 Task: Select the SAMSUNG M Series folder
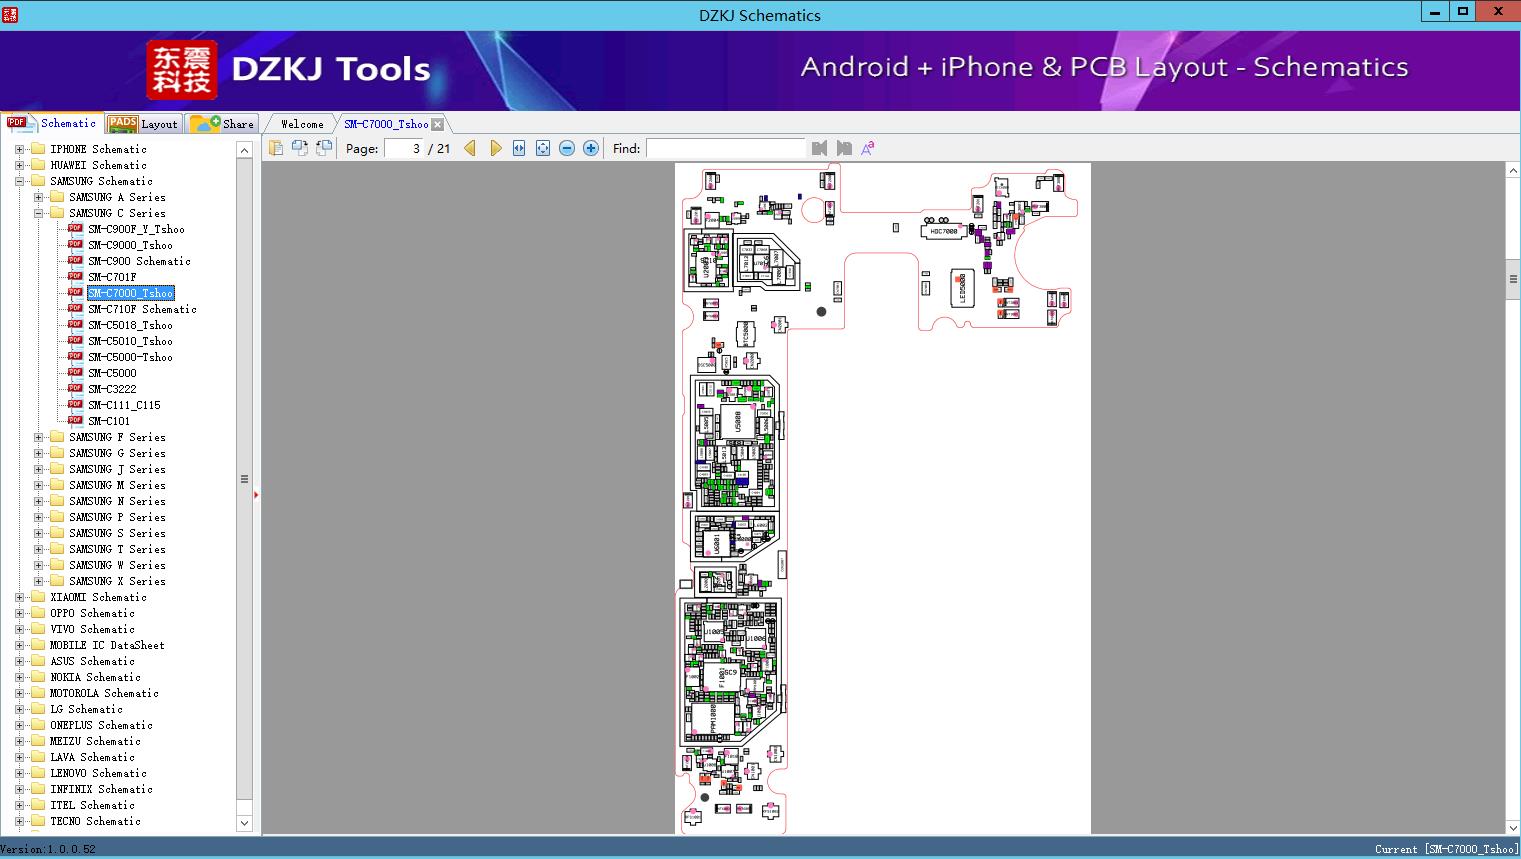[x=117, y=485]
